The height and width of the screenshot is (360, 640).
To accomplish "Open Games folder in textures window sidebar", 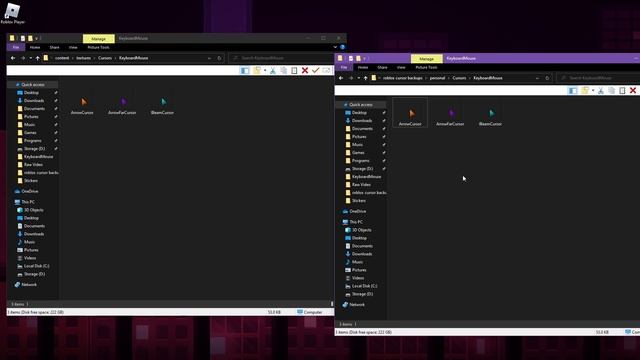I will [30, 133].
